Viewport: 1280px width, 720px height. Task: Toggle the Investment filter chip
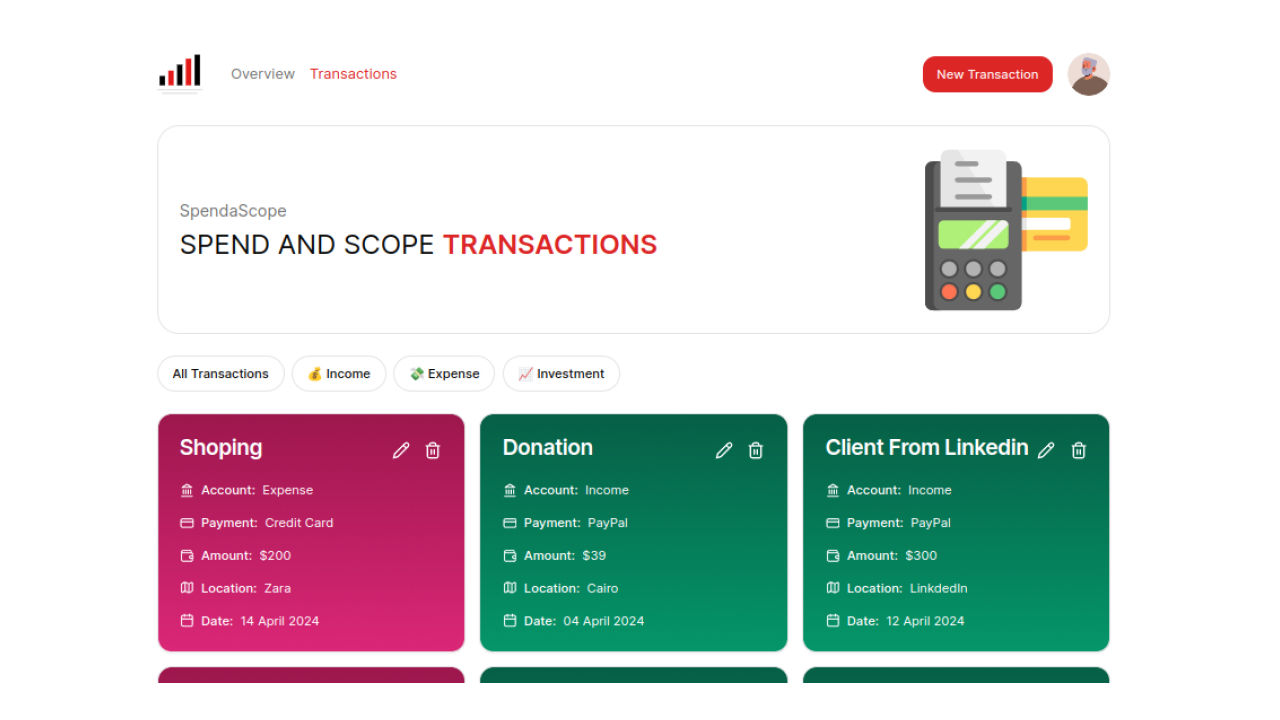pos(561,373)
